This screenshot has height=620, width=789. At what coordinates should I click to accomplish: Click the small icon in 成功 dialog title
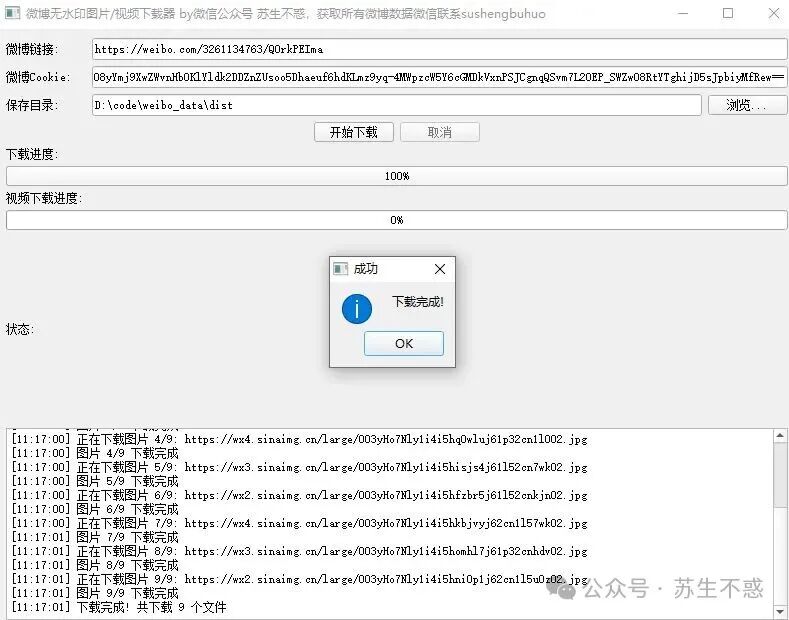click(341, 269)
